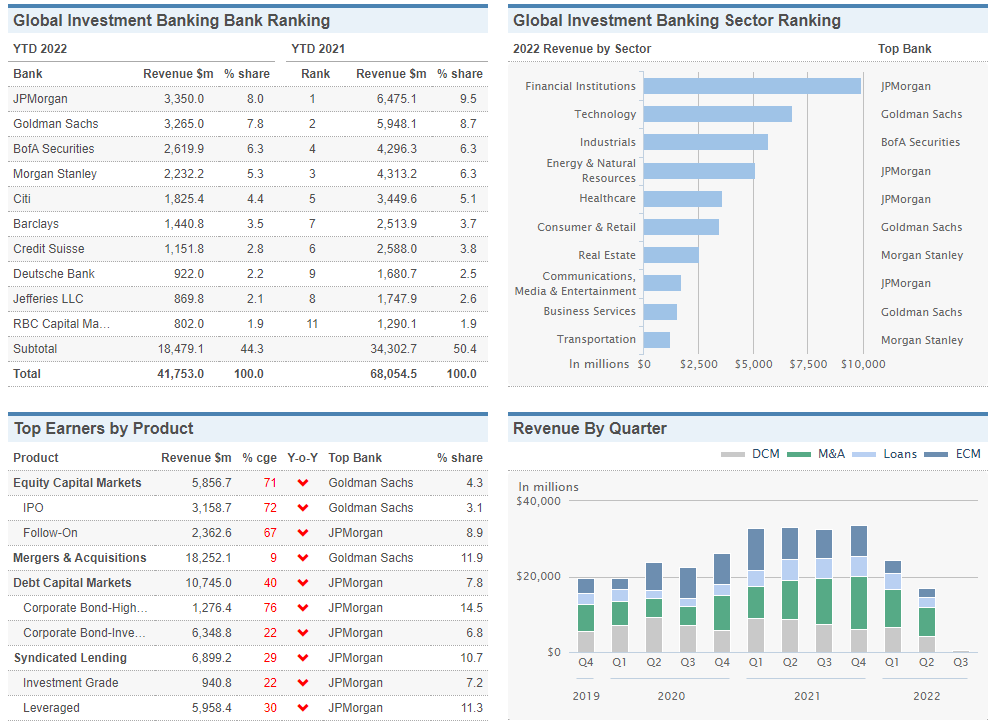Click the YTD 2022 total 41,753.0
Viewport: 1001px width, 728px height.
tap(181, 374)
